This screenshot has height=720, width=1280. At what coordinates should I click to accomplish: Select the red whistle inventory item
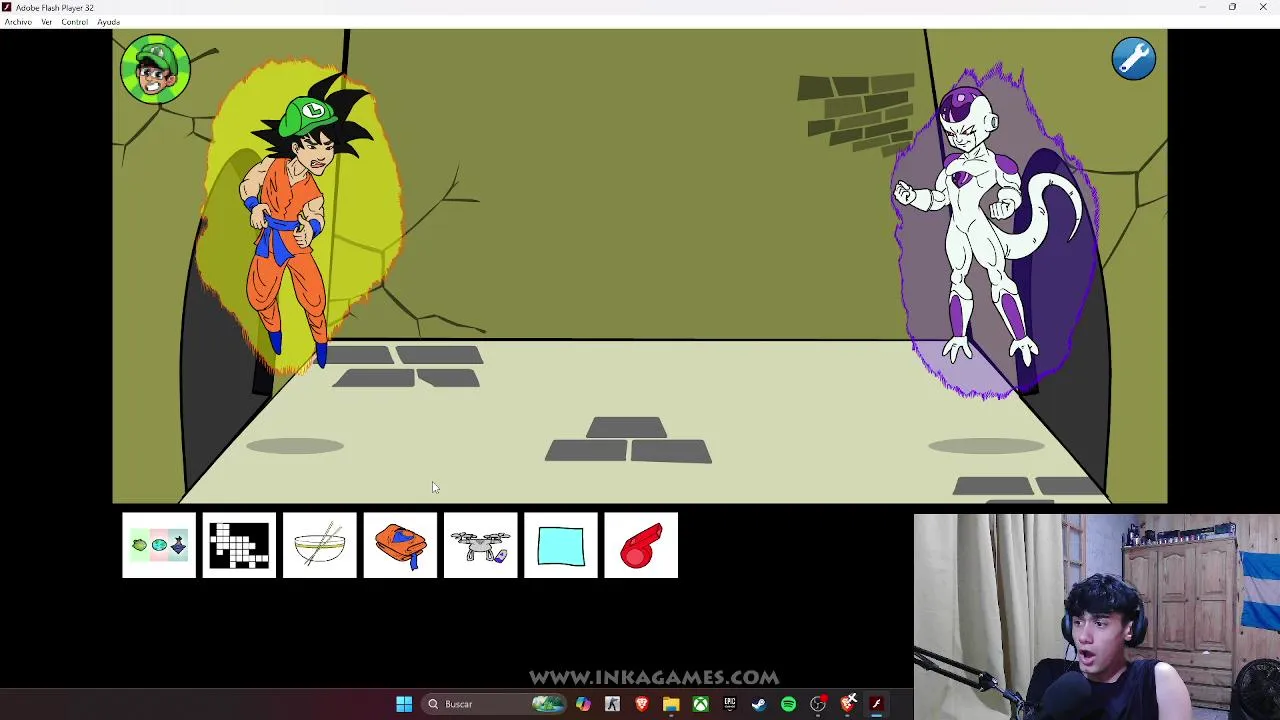click(x=641, y=545)
